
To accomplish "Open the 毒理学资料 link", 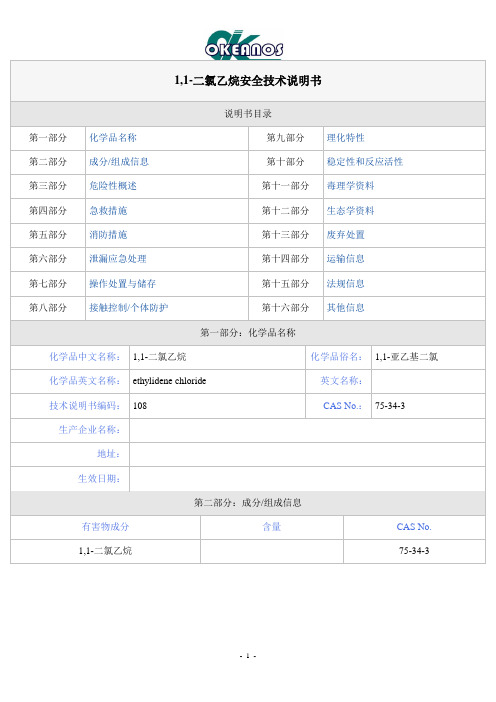I will [351, 186].
